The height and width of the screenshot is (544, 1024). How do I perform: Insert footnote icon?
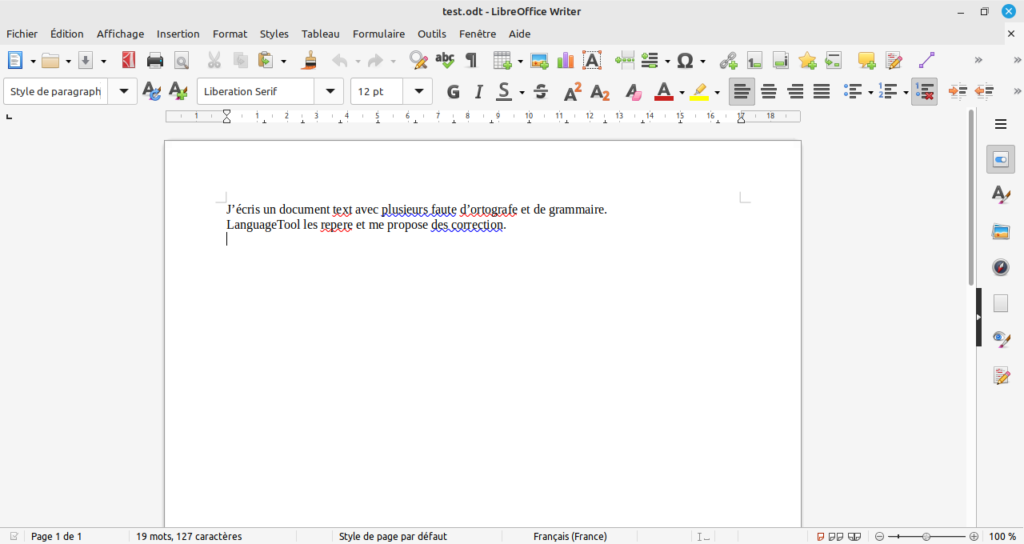tap(754, 61)
